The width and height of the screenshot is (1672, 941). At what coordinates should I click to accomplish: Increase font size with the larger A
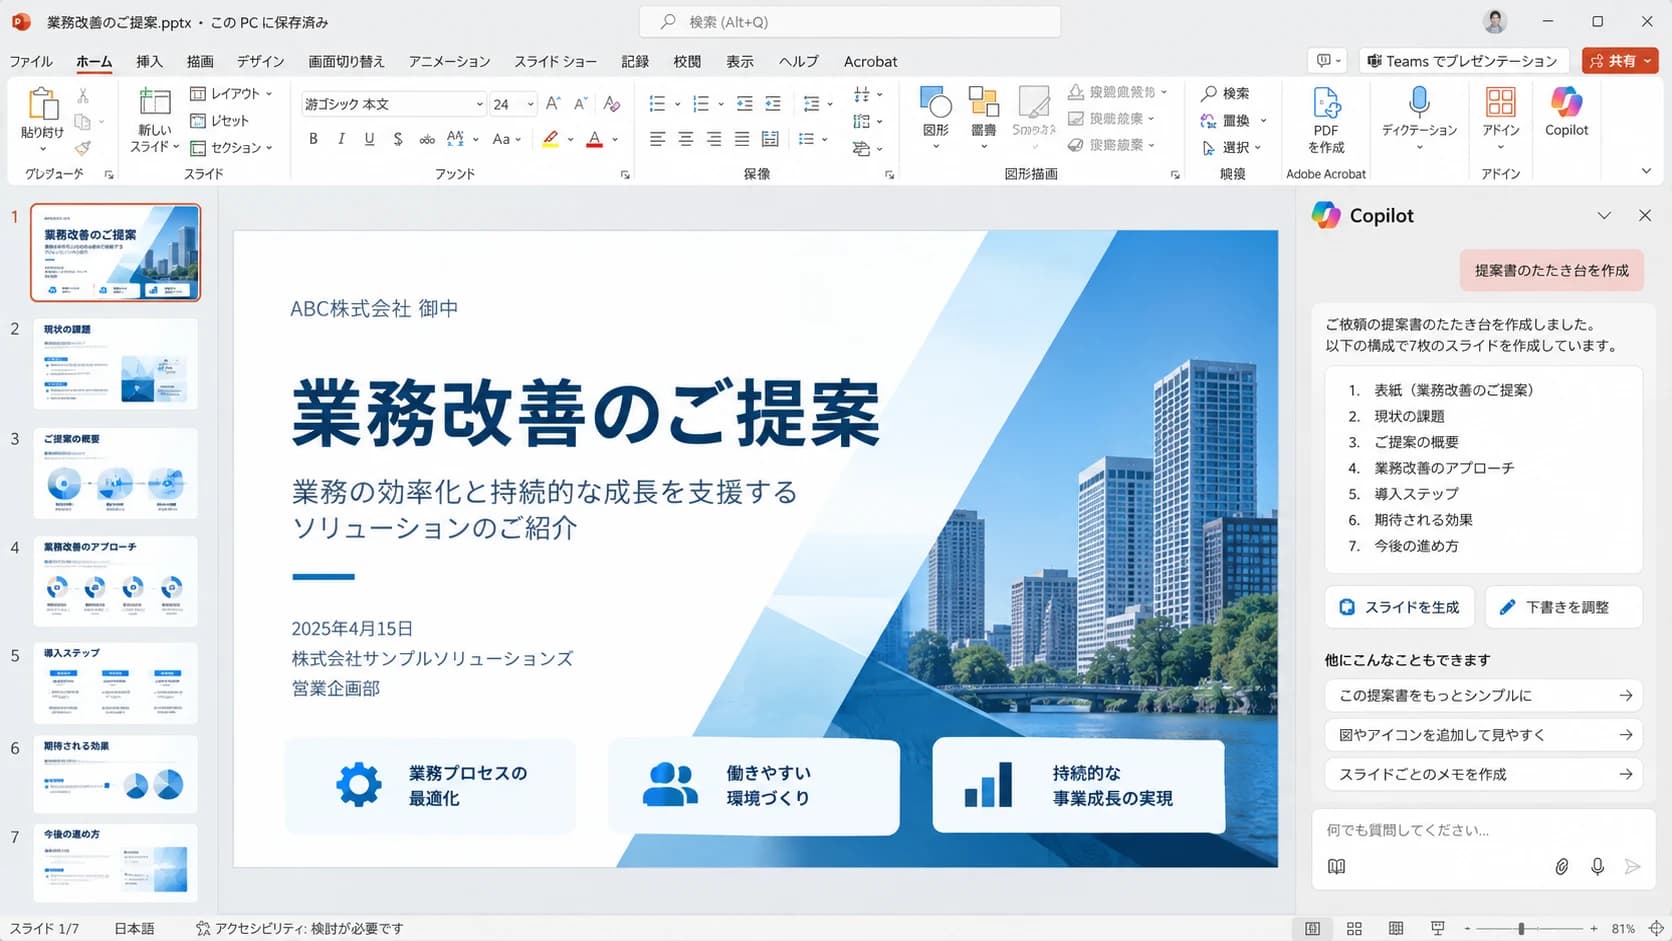pos(553,103)
